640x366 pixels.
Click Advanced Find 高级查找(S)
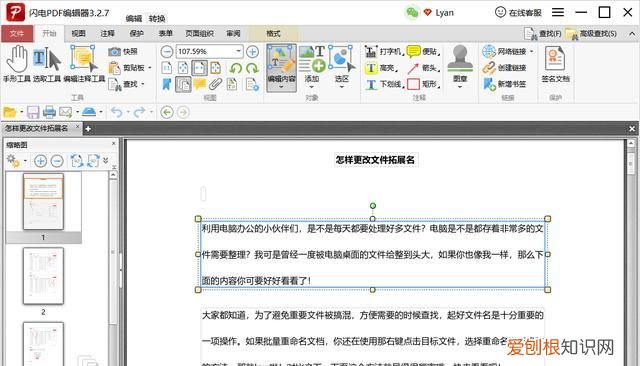[x=591, y=34]
